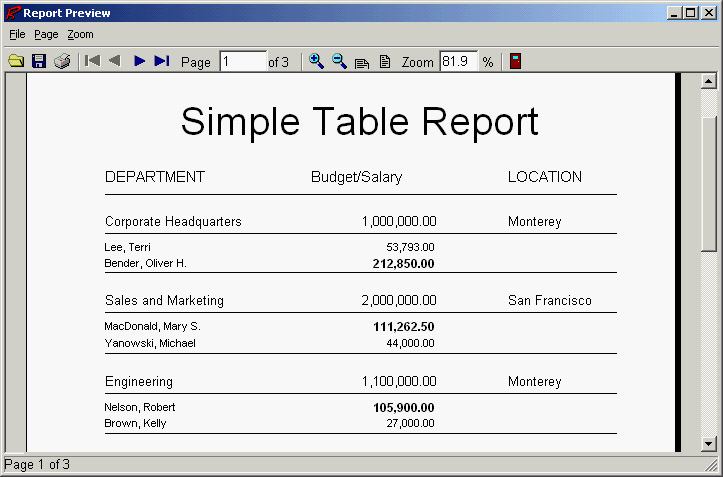Open the File menu
The image size is (723, 477).
click(17, 34)
